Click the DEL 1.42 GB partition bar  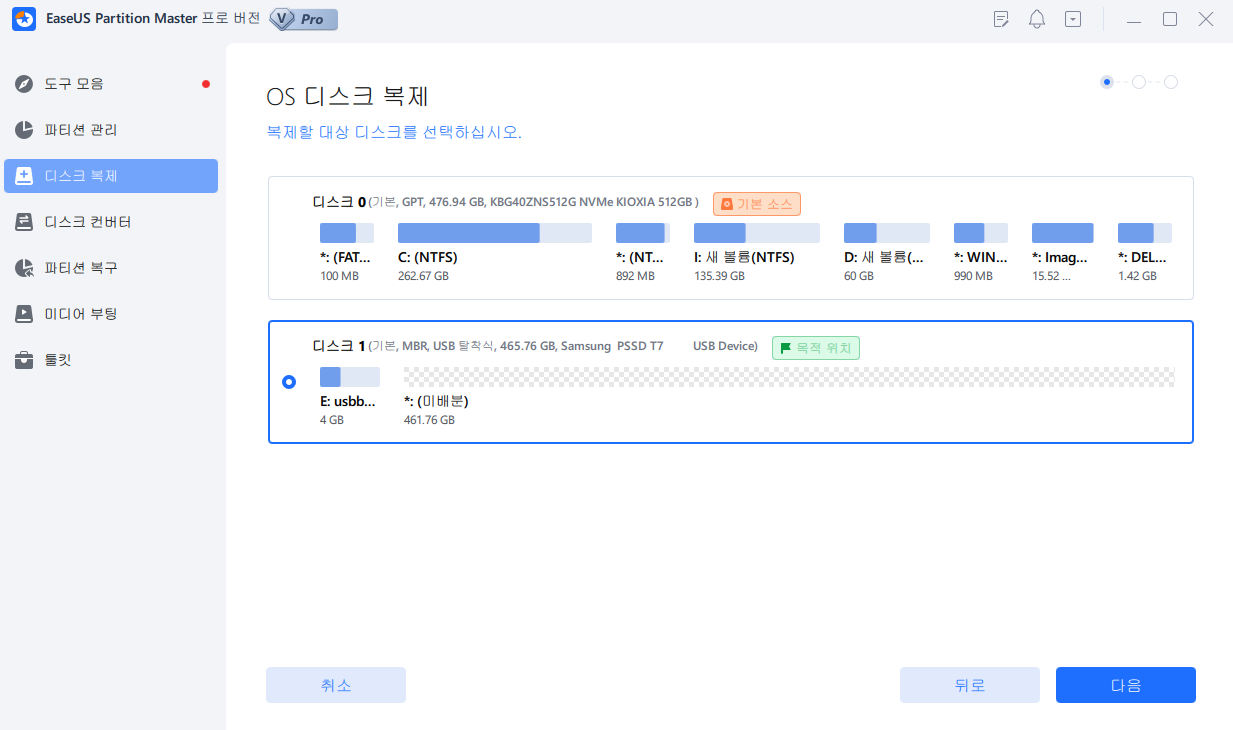tap(1145, 233)
